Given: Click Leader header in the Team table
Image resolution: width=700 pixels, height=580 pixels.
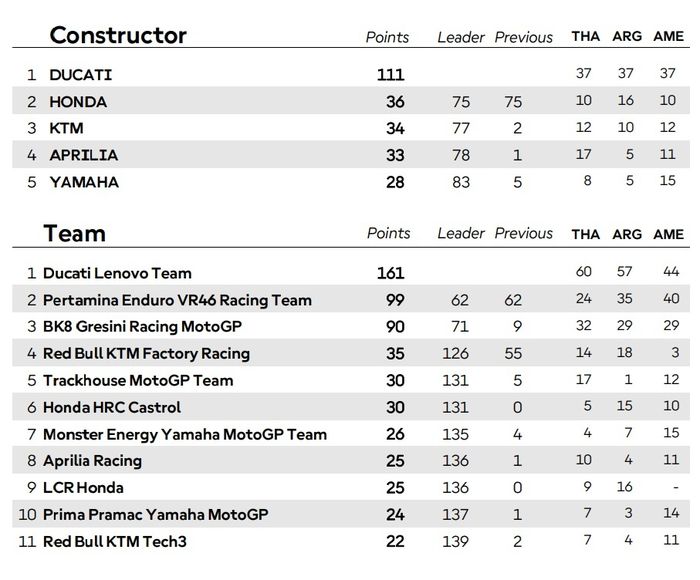Looking at the screenshot, I should pos(461,234).
